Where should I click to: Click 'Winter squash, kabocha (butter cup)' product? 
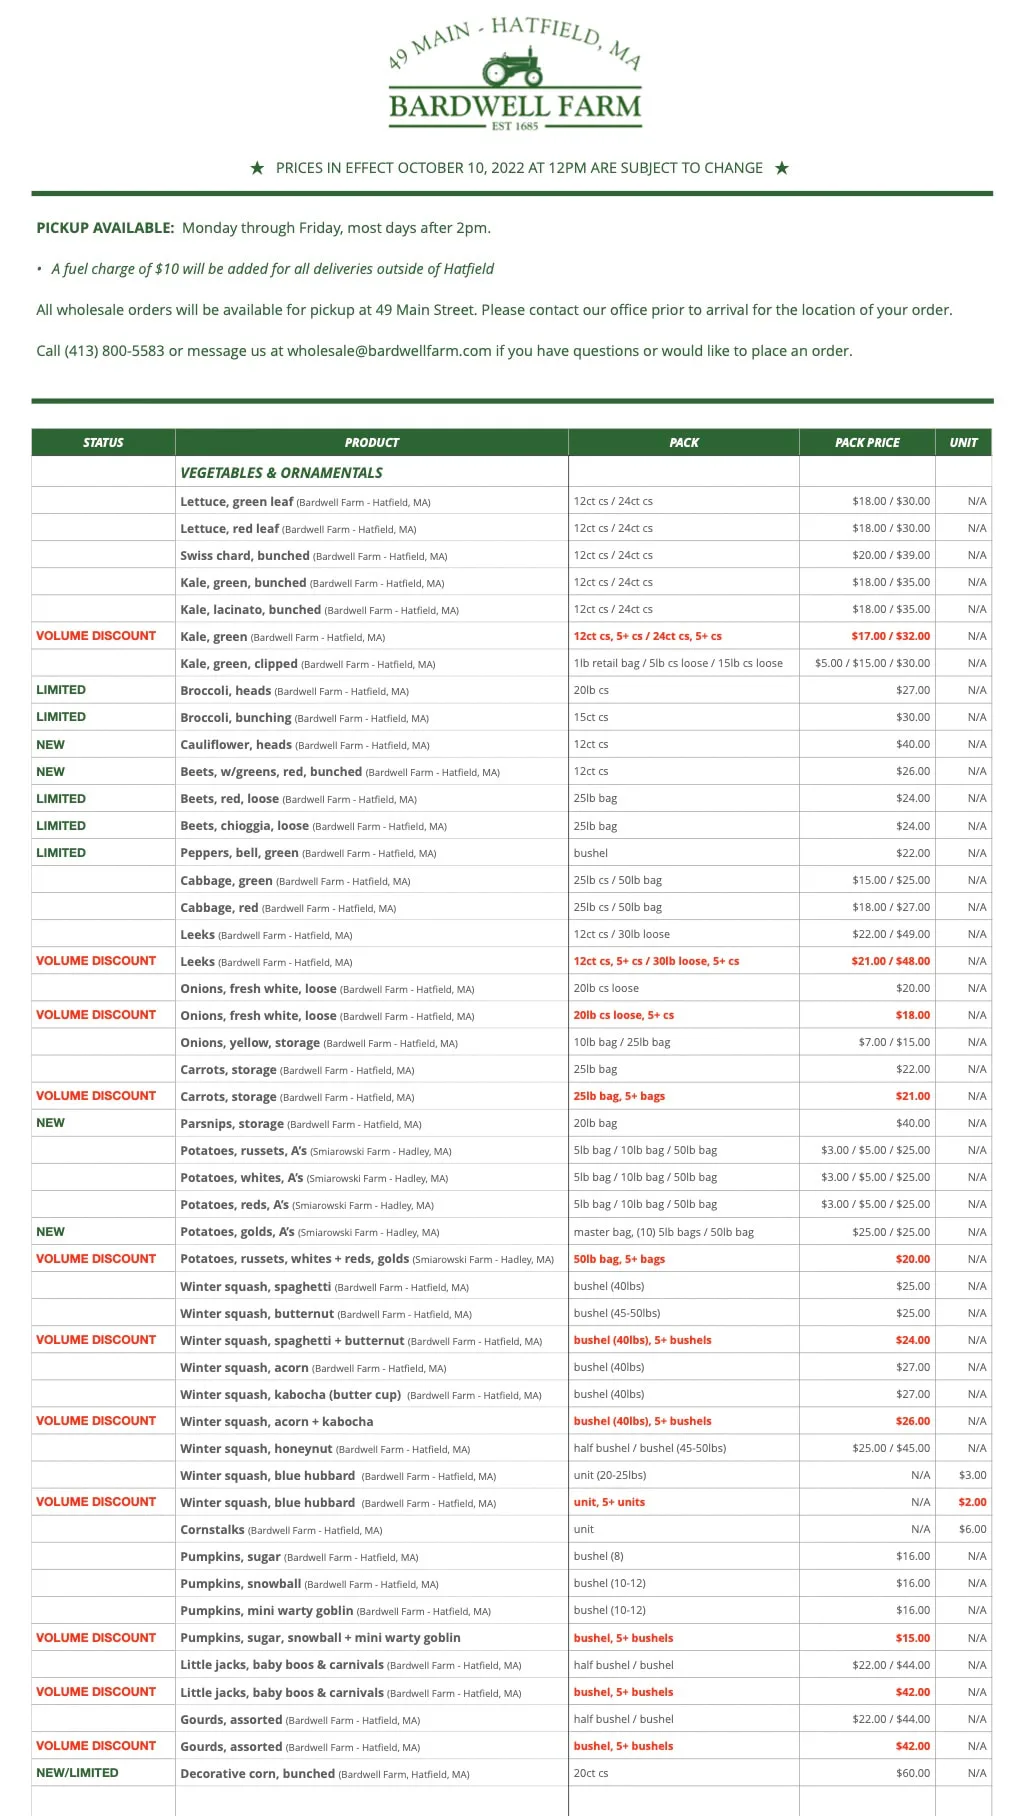(x=290, y=1394)
